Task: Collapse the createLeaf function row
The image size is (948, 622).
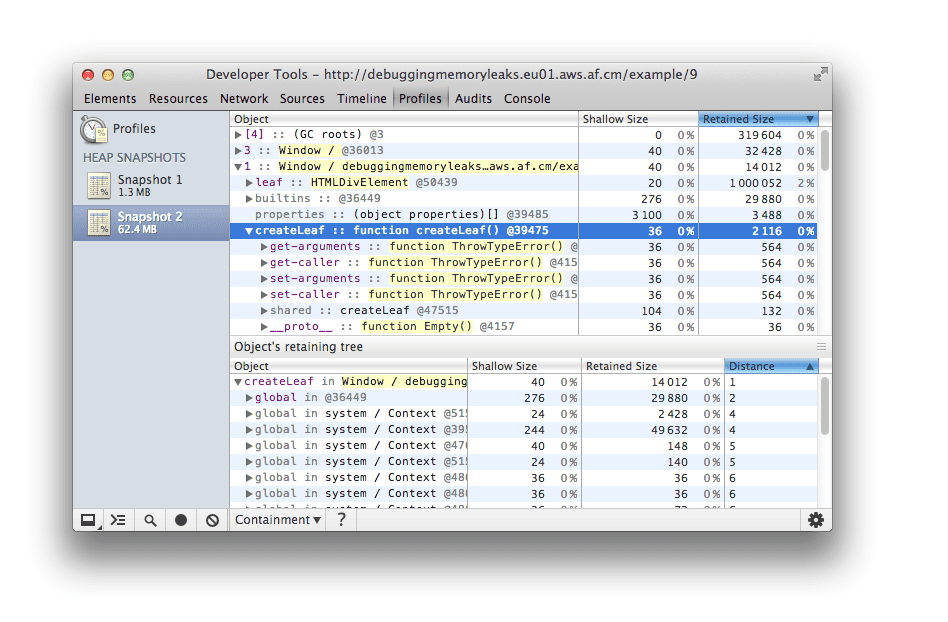Action: 249,231
